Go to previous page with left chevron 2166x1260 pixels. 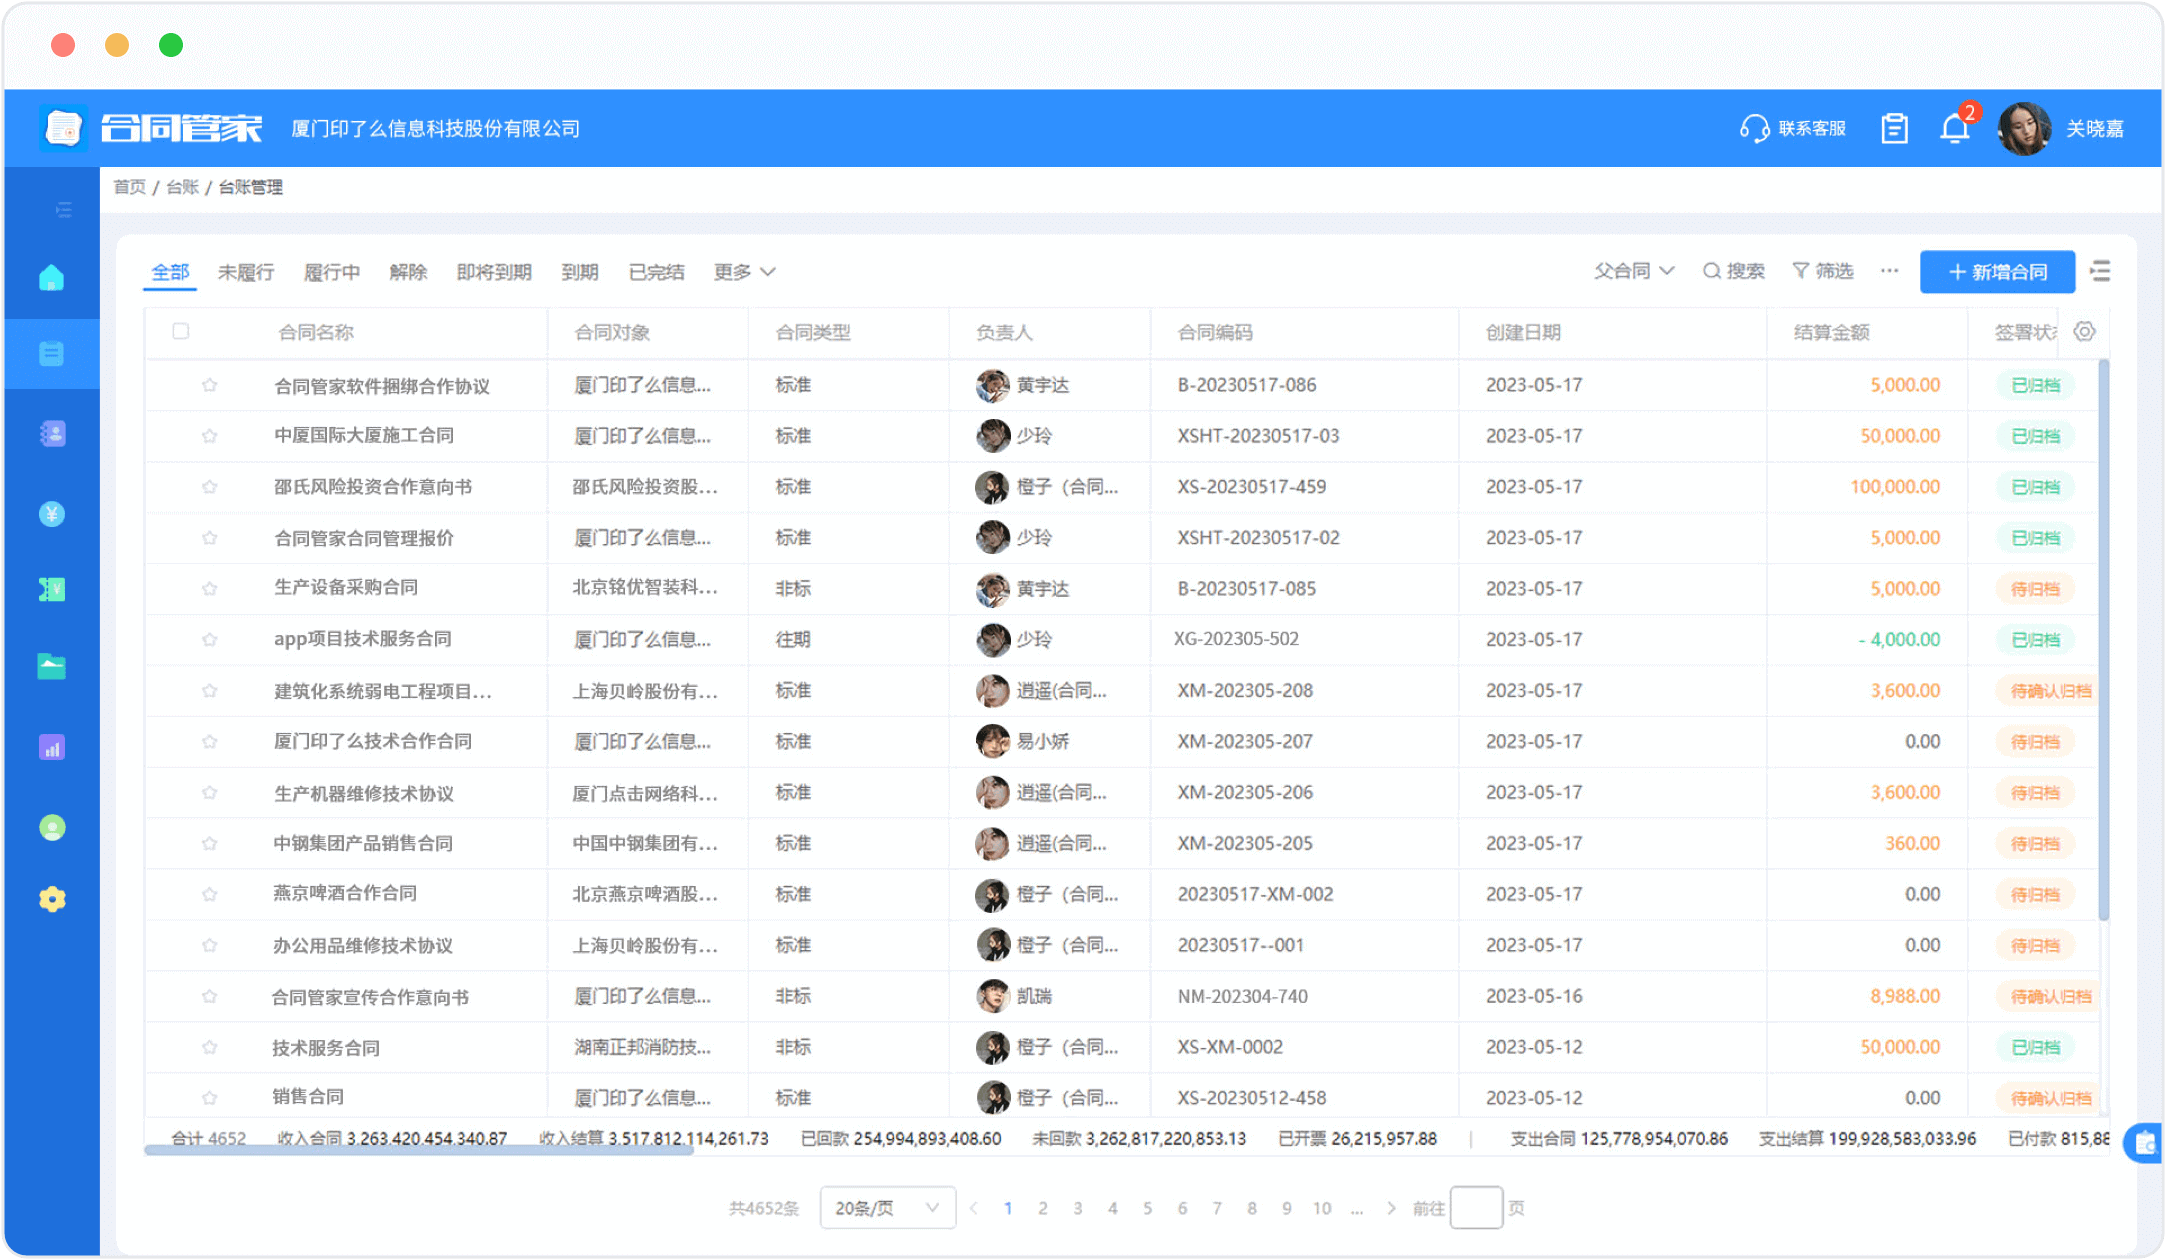click(973, 1208)
